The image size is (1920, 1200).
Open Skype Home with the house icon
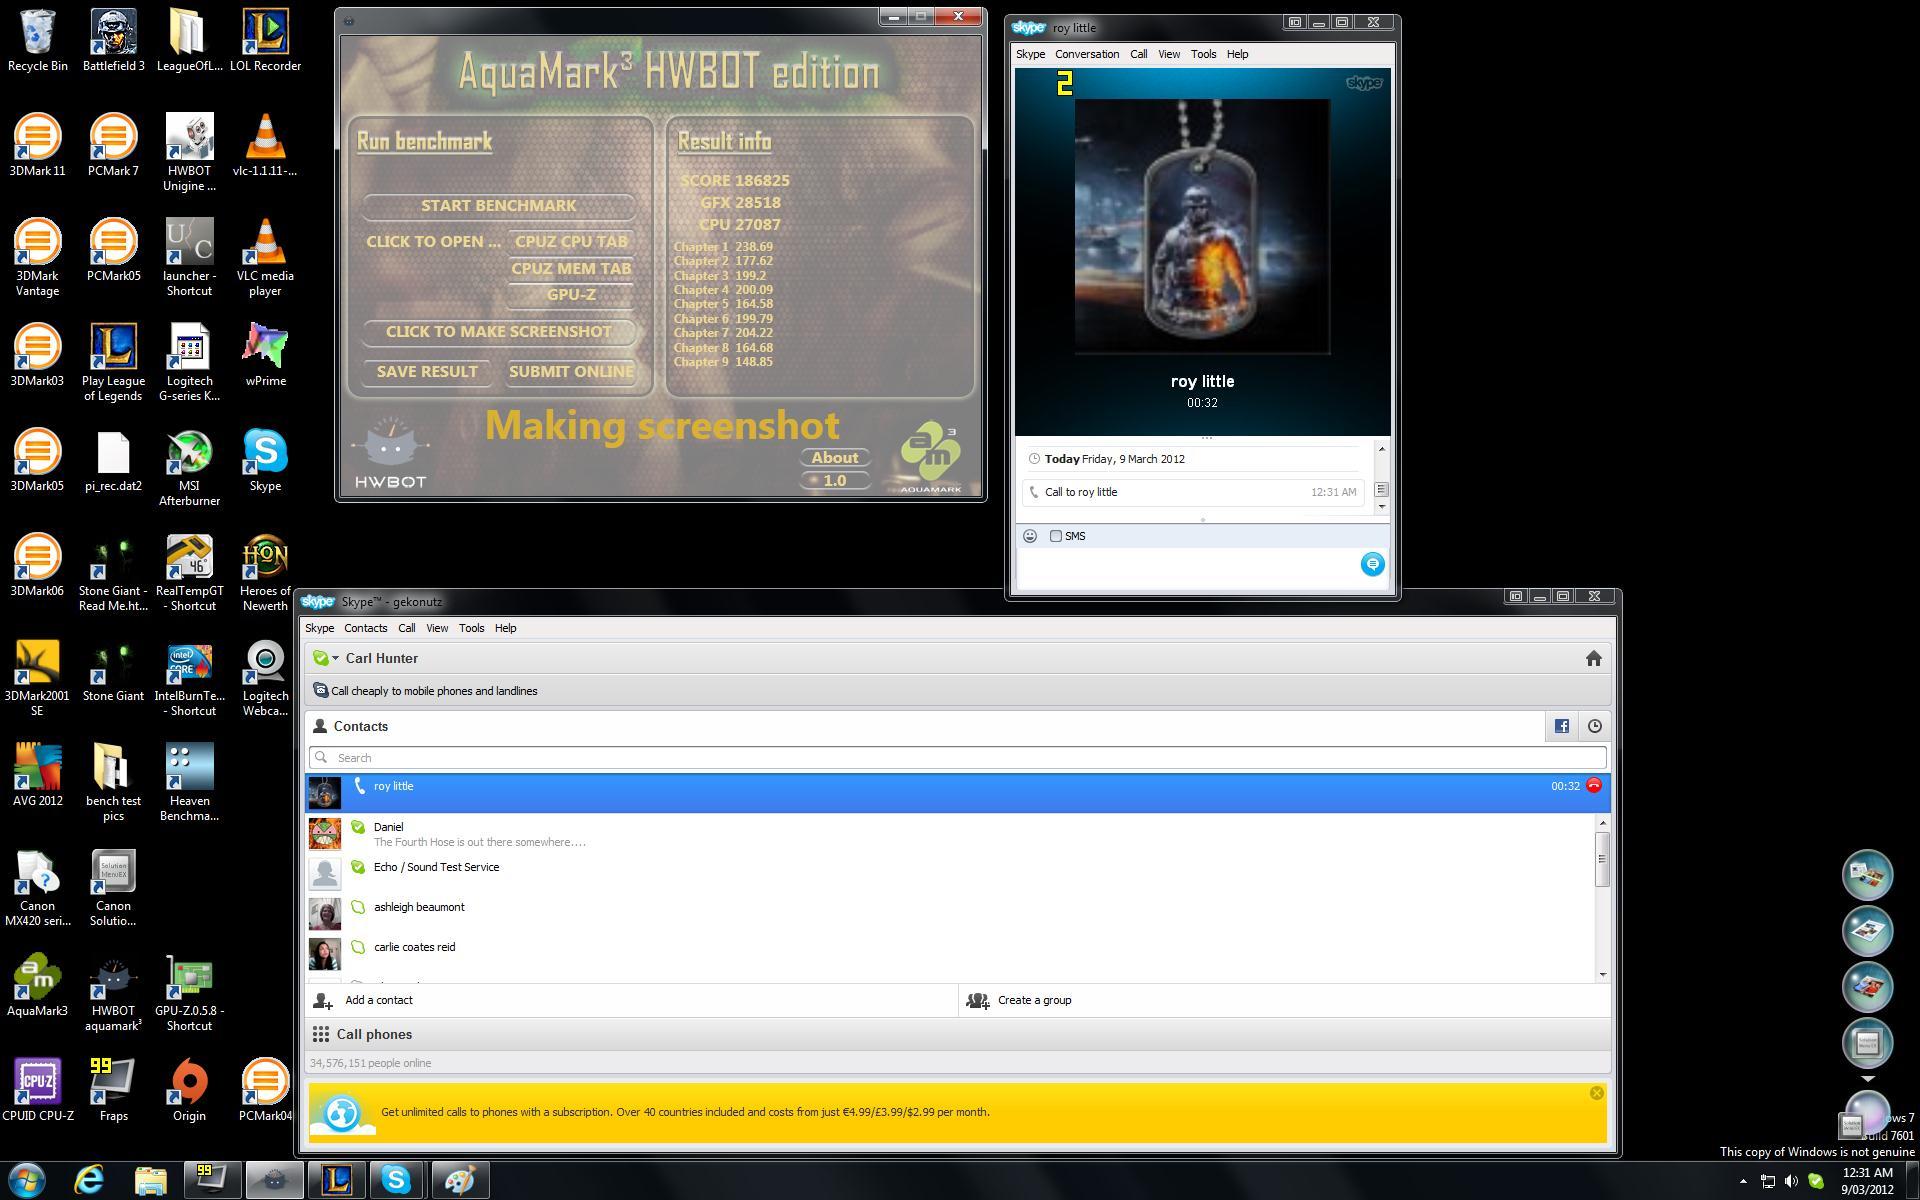[1594, 658]
